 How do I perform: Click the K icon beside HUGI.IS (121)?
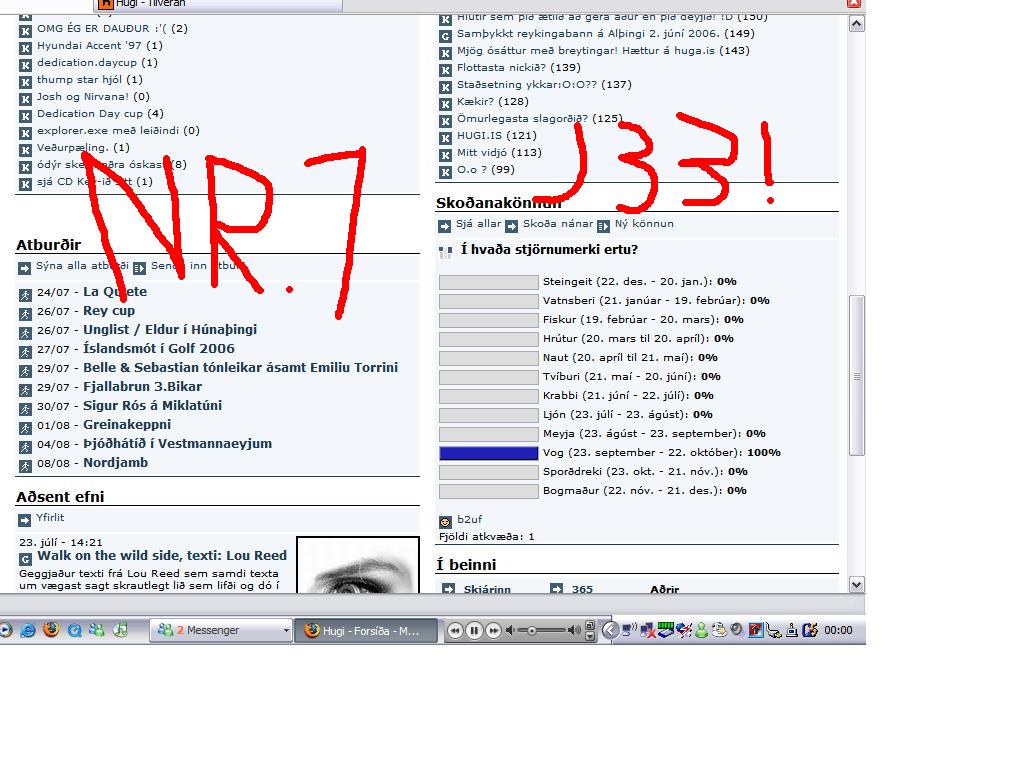(x=445, y=138)
